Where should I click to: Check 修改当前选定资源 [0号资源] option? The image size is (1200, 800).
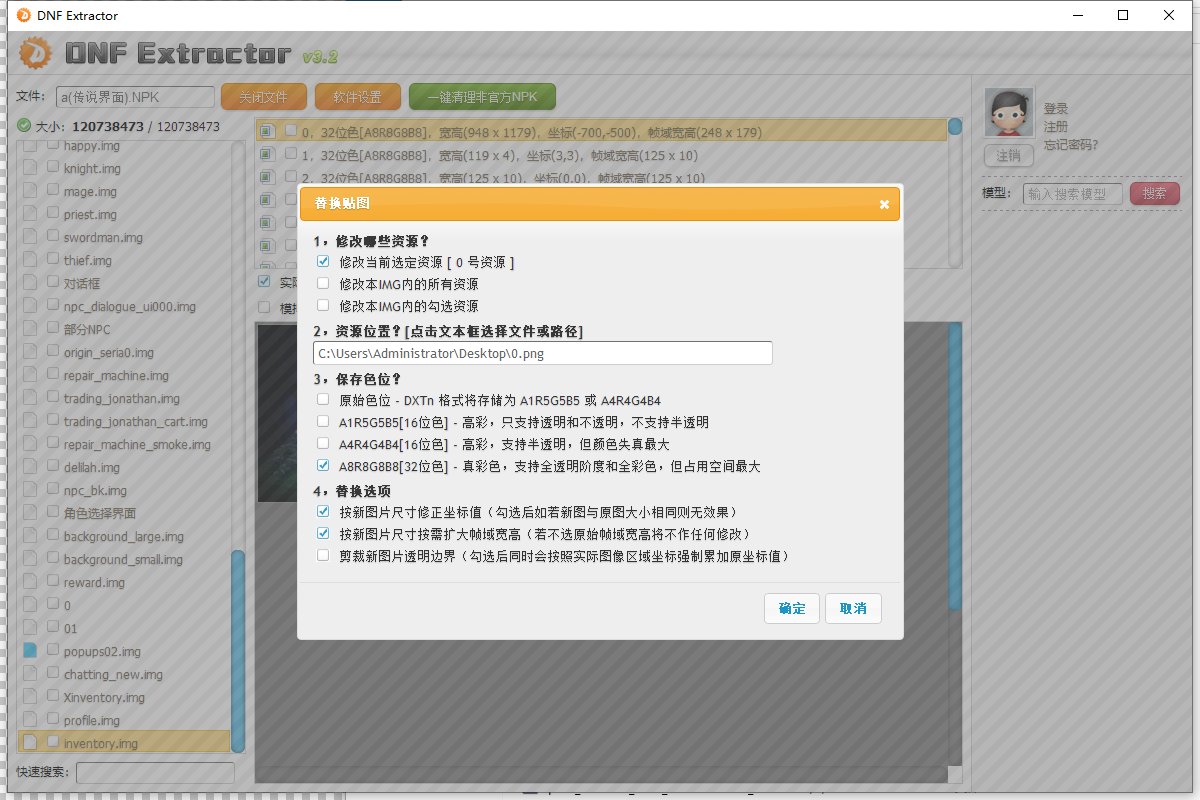coord(323,262)
